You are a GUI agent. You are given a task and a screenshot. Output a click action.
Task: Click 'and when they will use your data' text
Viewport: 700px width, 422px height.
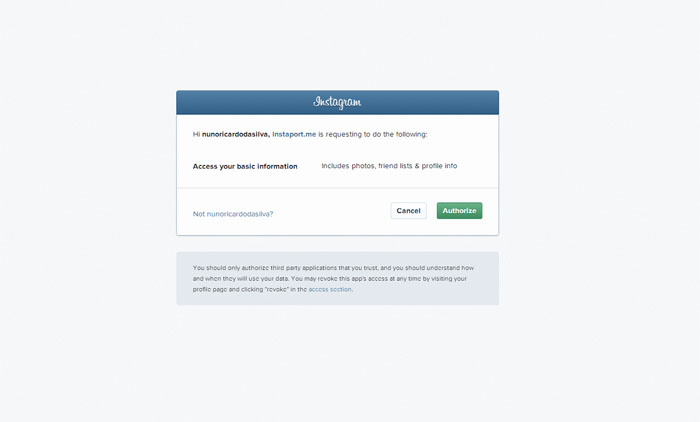click(x=241, y=279)
